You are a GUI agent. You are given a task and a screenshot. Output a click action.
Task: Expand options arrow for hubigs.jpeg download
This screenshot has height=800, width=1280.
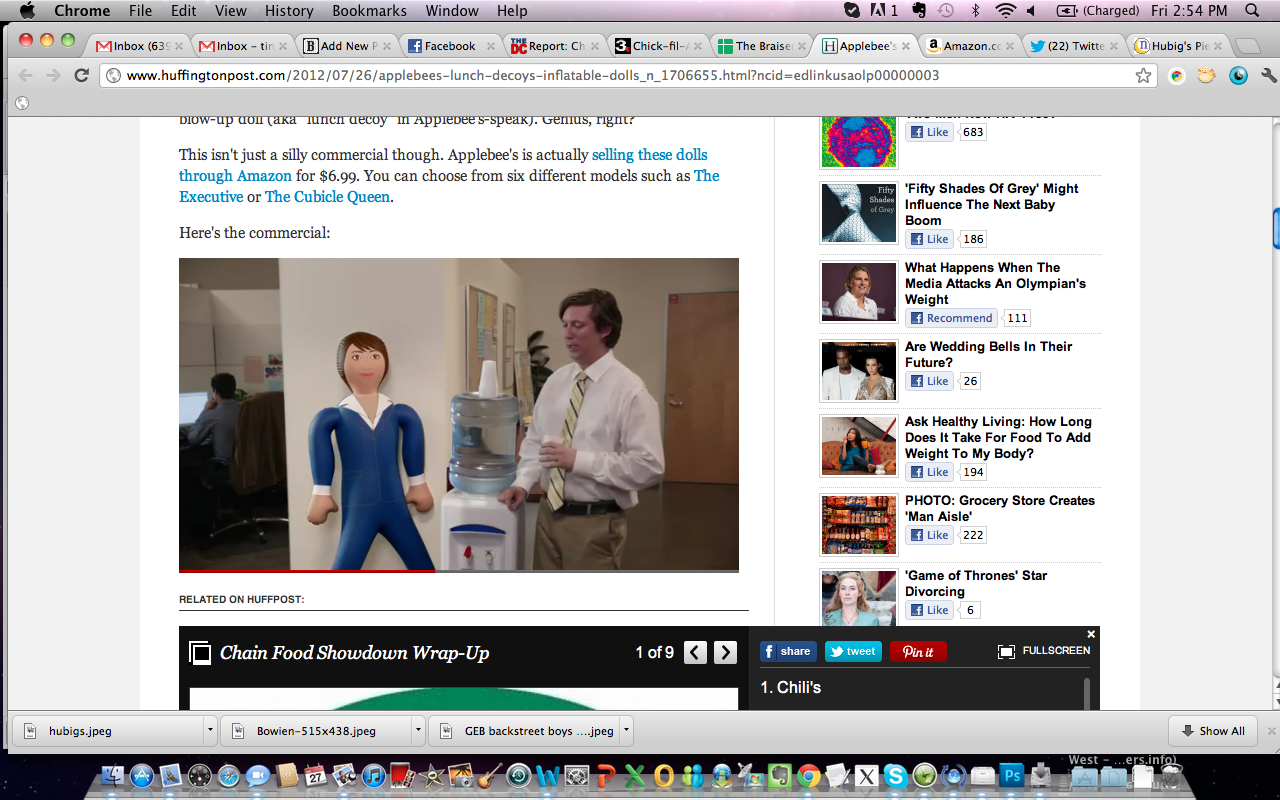click(x=209, y=731)
